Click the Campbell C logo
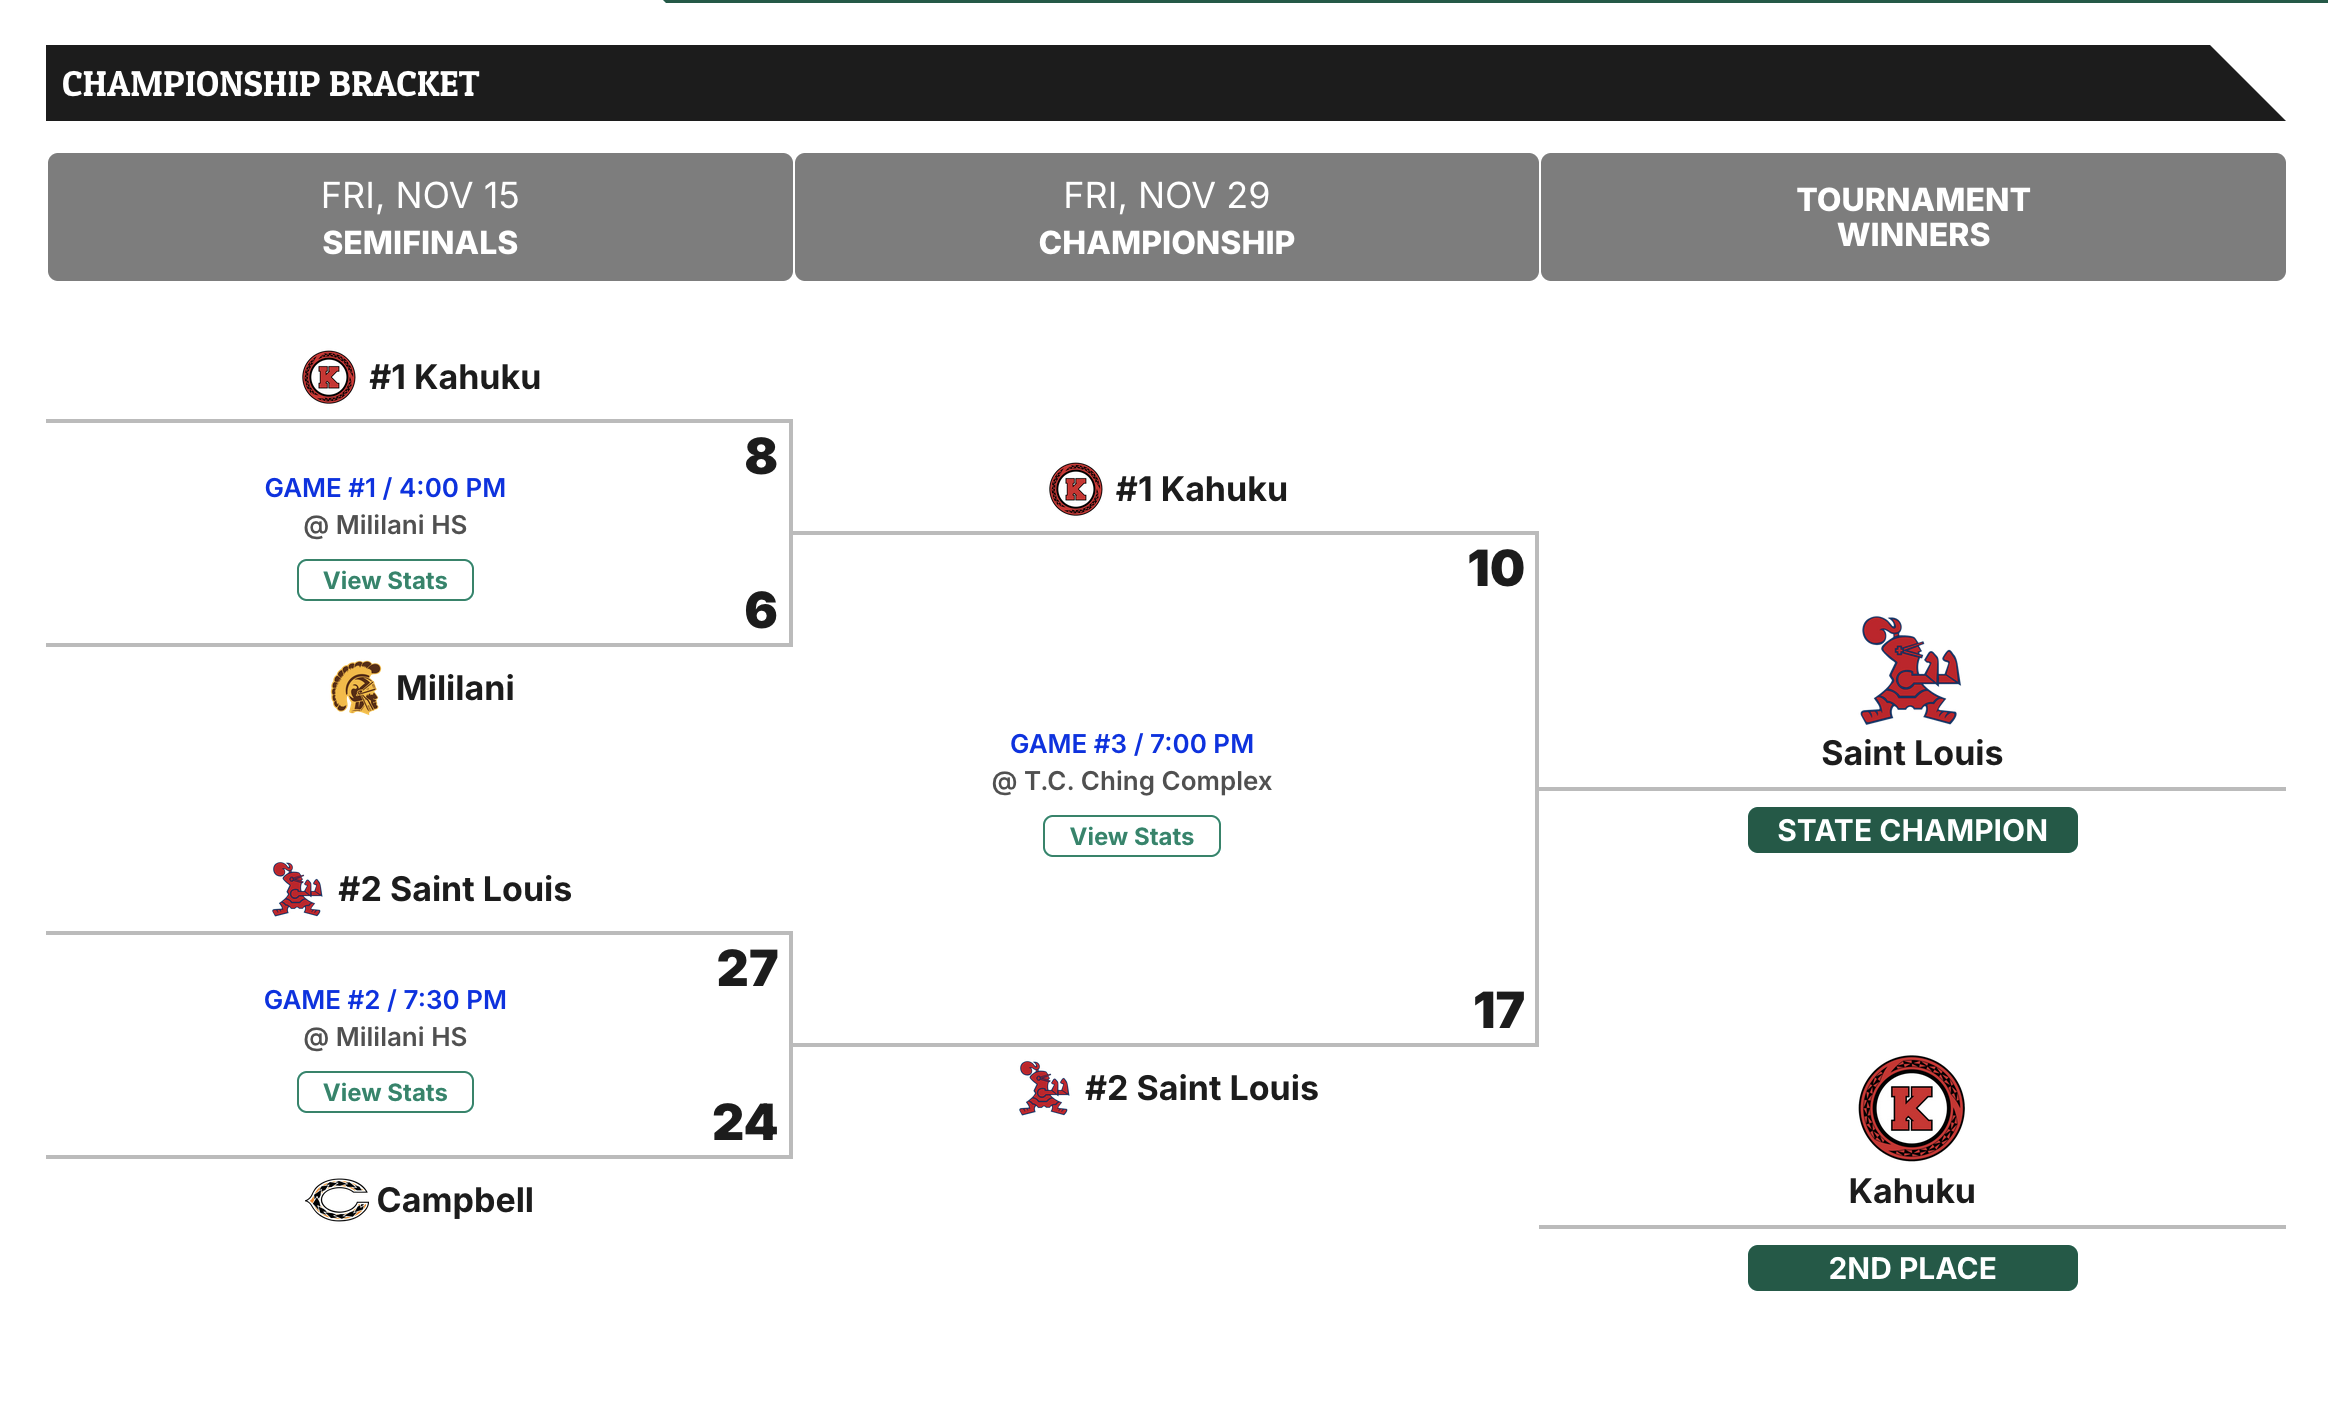Viewport: 2328px width, 1422px height. [337, 1200]
